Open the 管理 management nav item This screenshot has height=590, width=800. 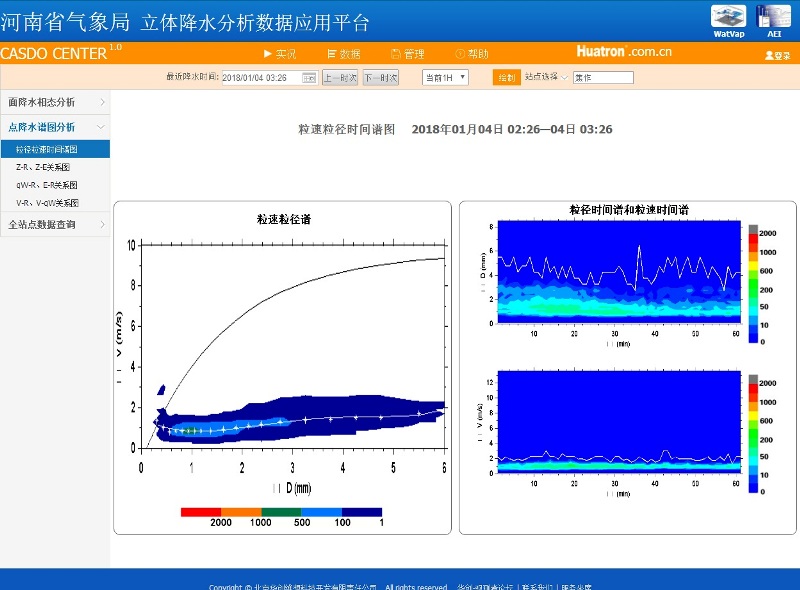(x=407, y=54)
